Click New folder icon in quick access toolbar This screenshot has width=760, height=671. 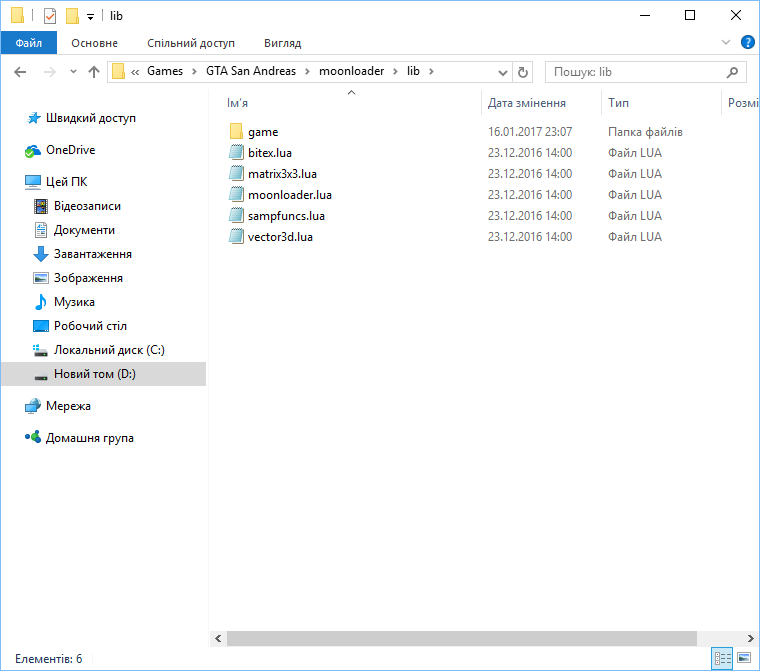pos(72,16)
